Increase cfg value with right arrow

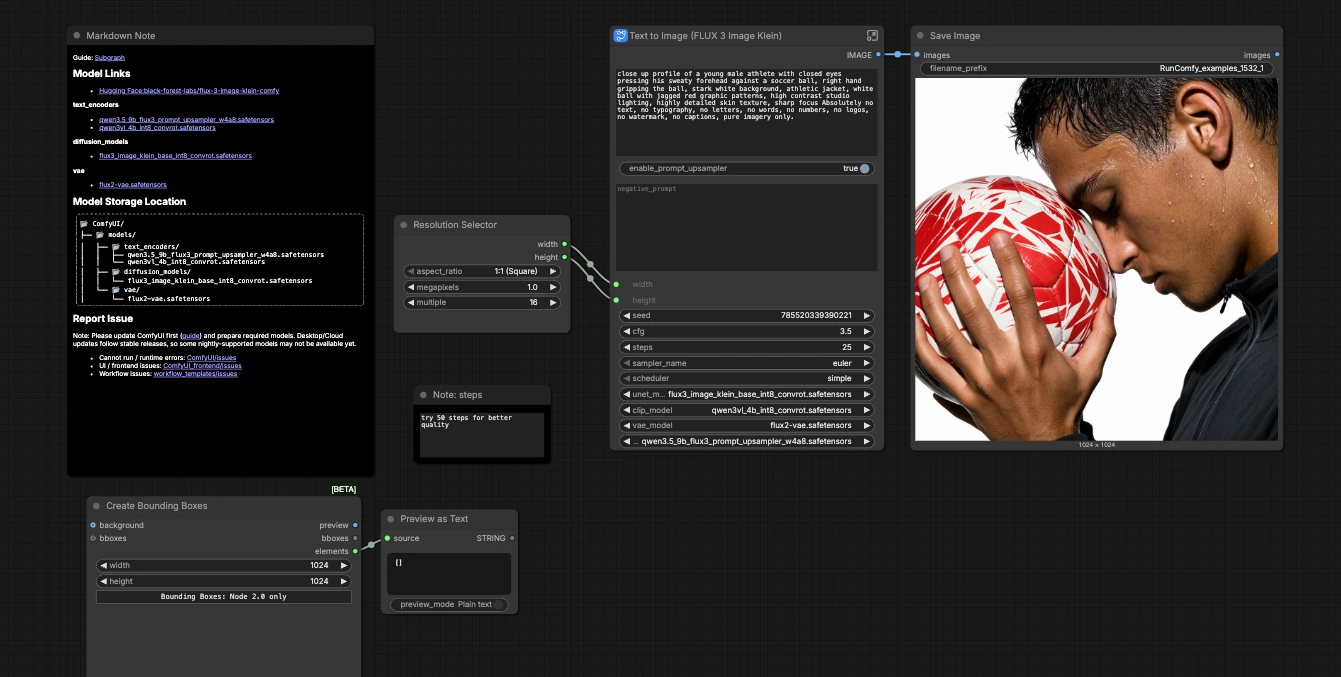[x=866, y=331]
